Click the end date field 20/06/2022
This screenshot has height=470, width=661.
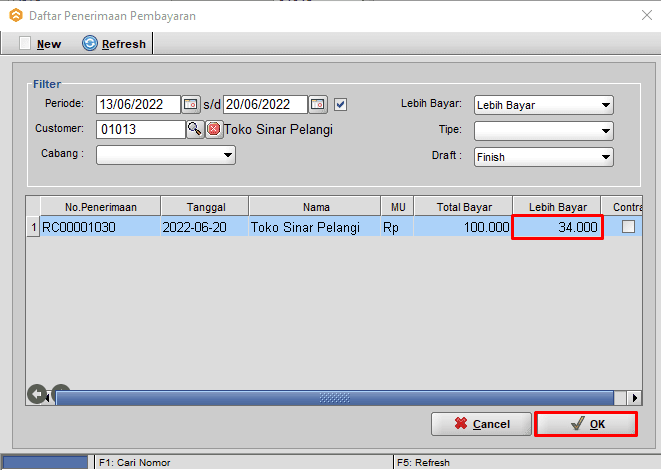265,104
